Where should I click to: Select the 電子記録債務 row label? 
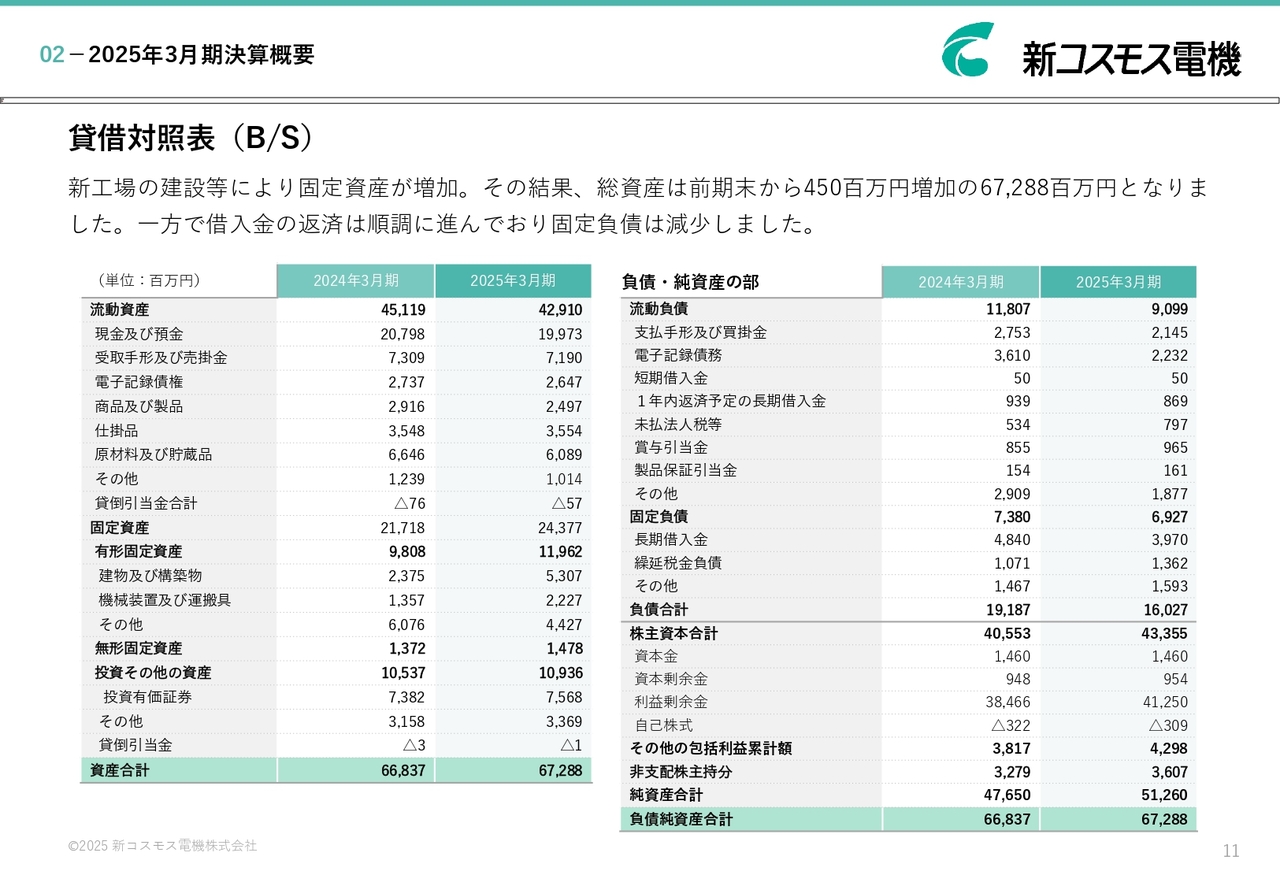coord(678,355)
